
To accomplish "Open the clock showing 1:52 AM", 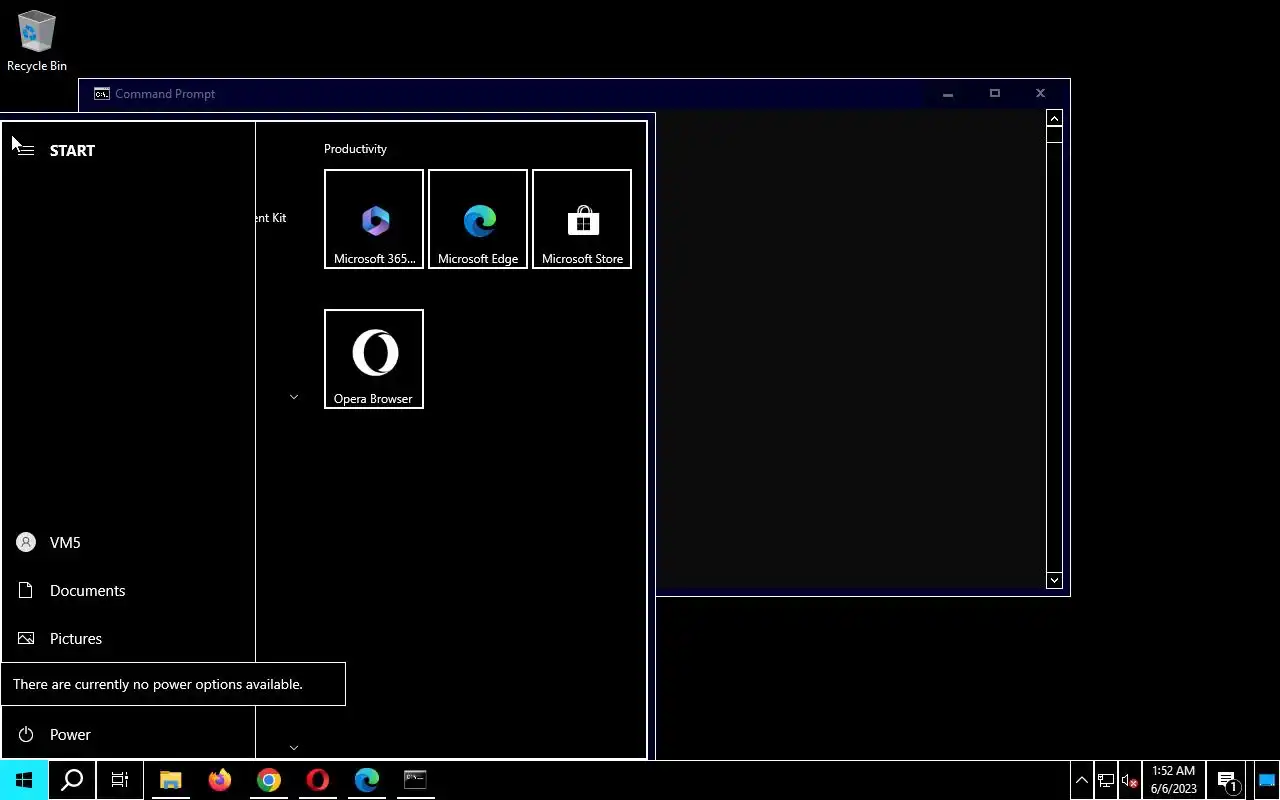I will coord(1174,780).
